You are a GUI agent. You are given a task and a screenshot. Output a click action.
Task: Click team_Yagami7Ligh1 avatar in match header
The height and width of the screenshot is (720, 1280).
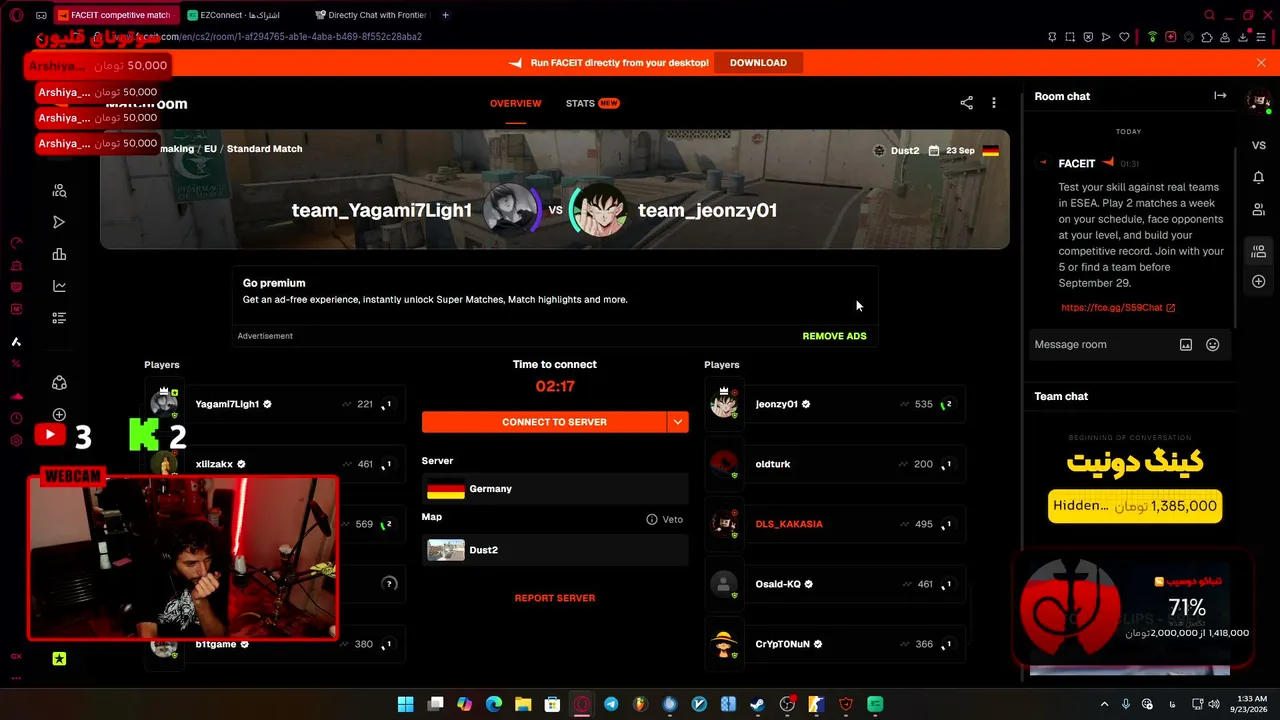click(x=511, y=210)
